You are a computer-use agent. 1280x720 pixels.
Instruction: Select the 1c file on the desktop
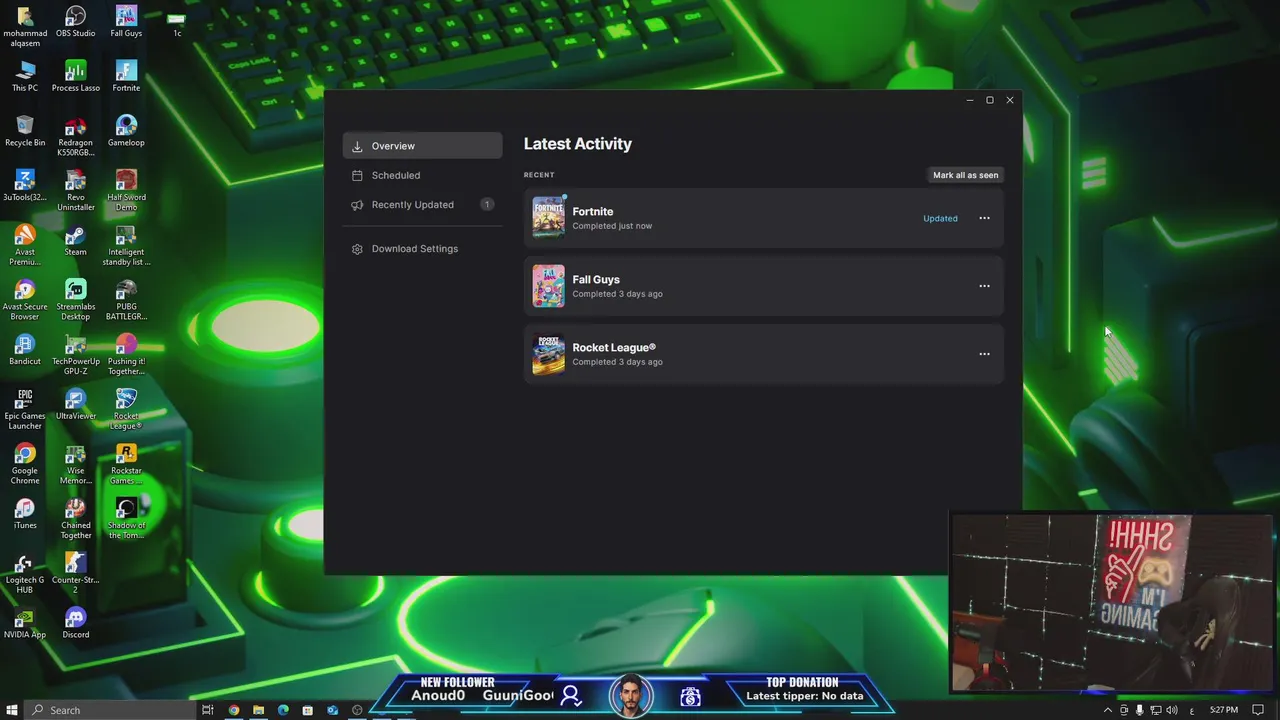click(x=176, y=24)
